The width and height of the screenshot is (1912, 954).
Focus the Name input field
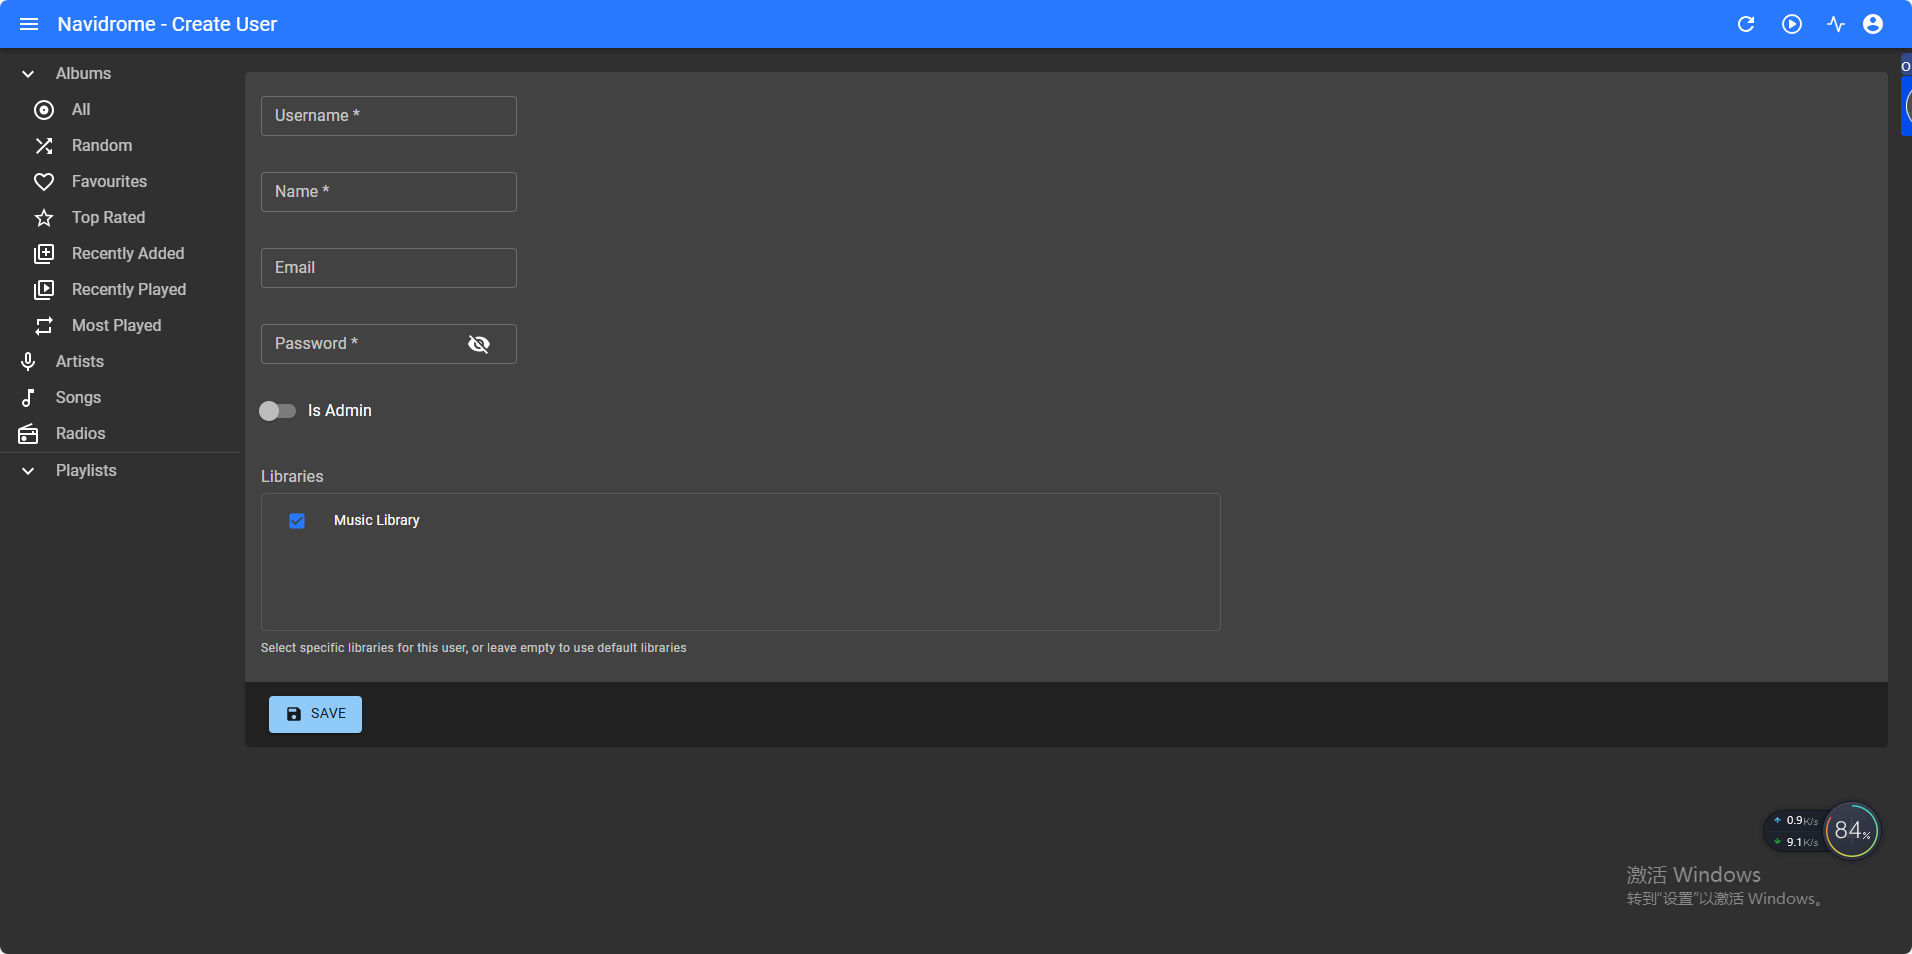pyautogui.click(x=389, y=192)
